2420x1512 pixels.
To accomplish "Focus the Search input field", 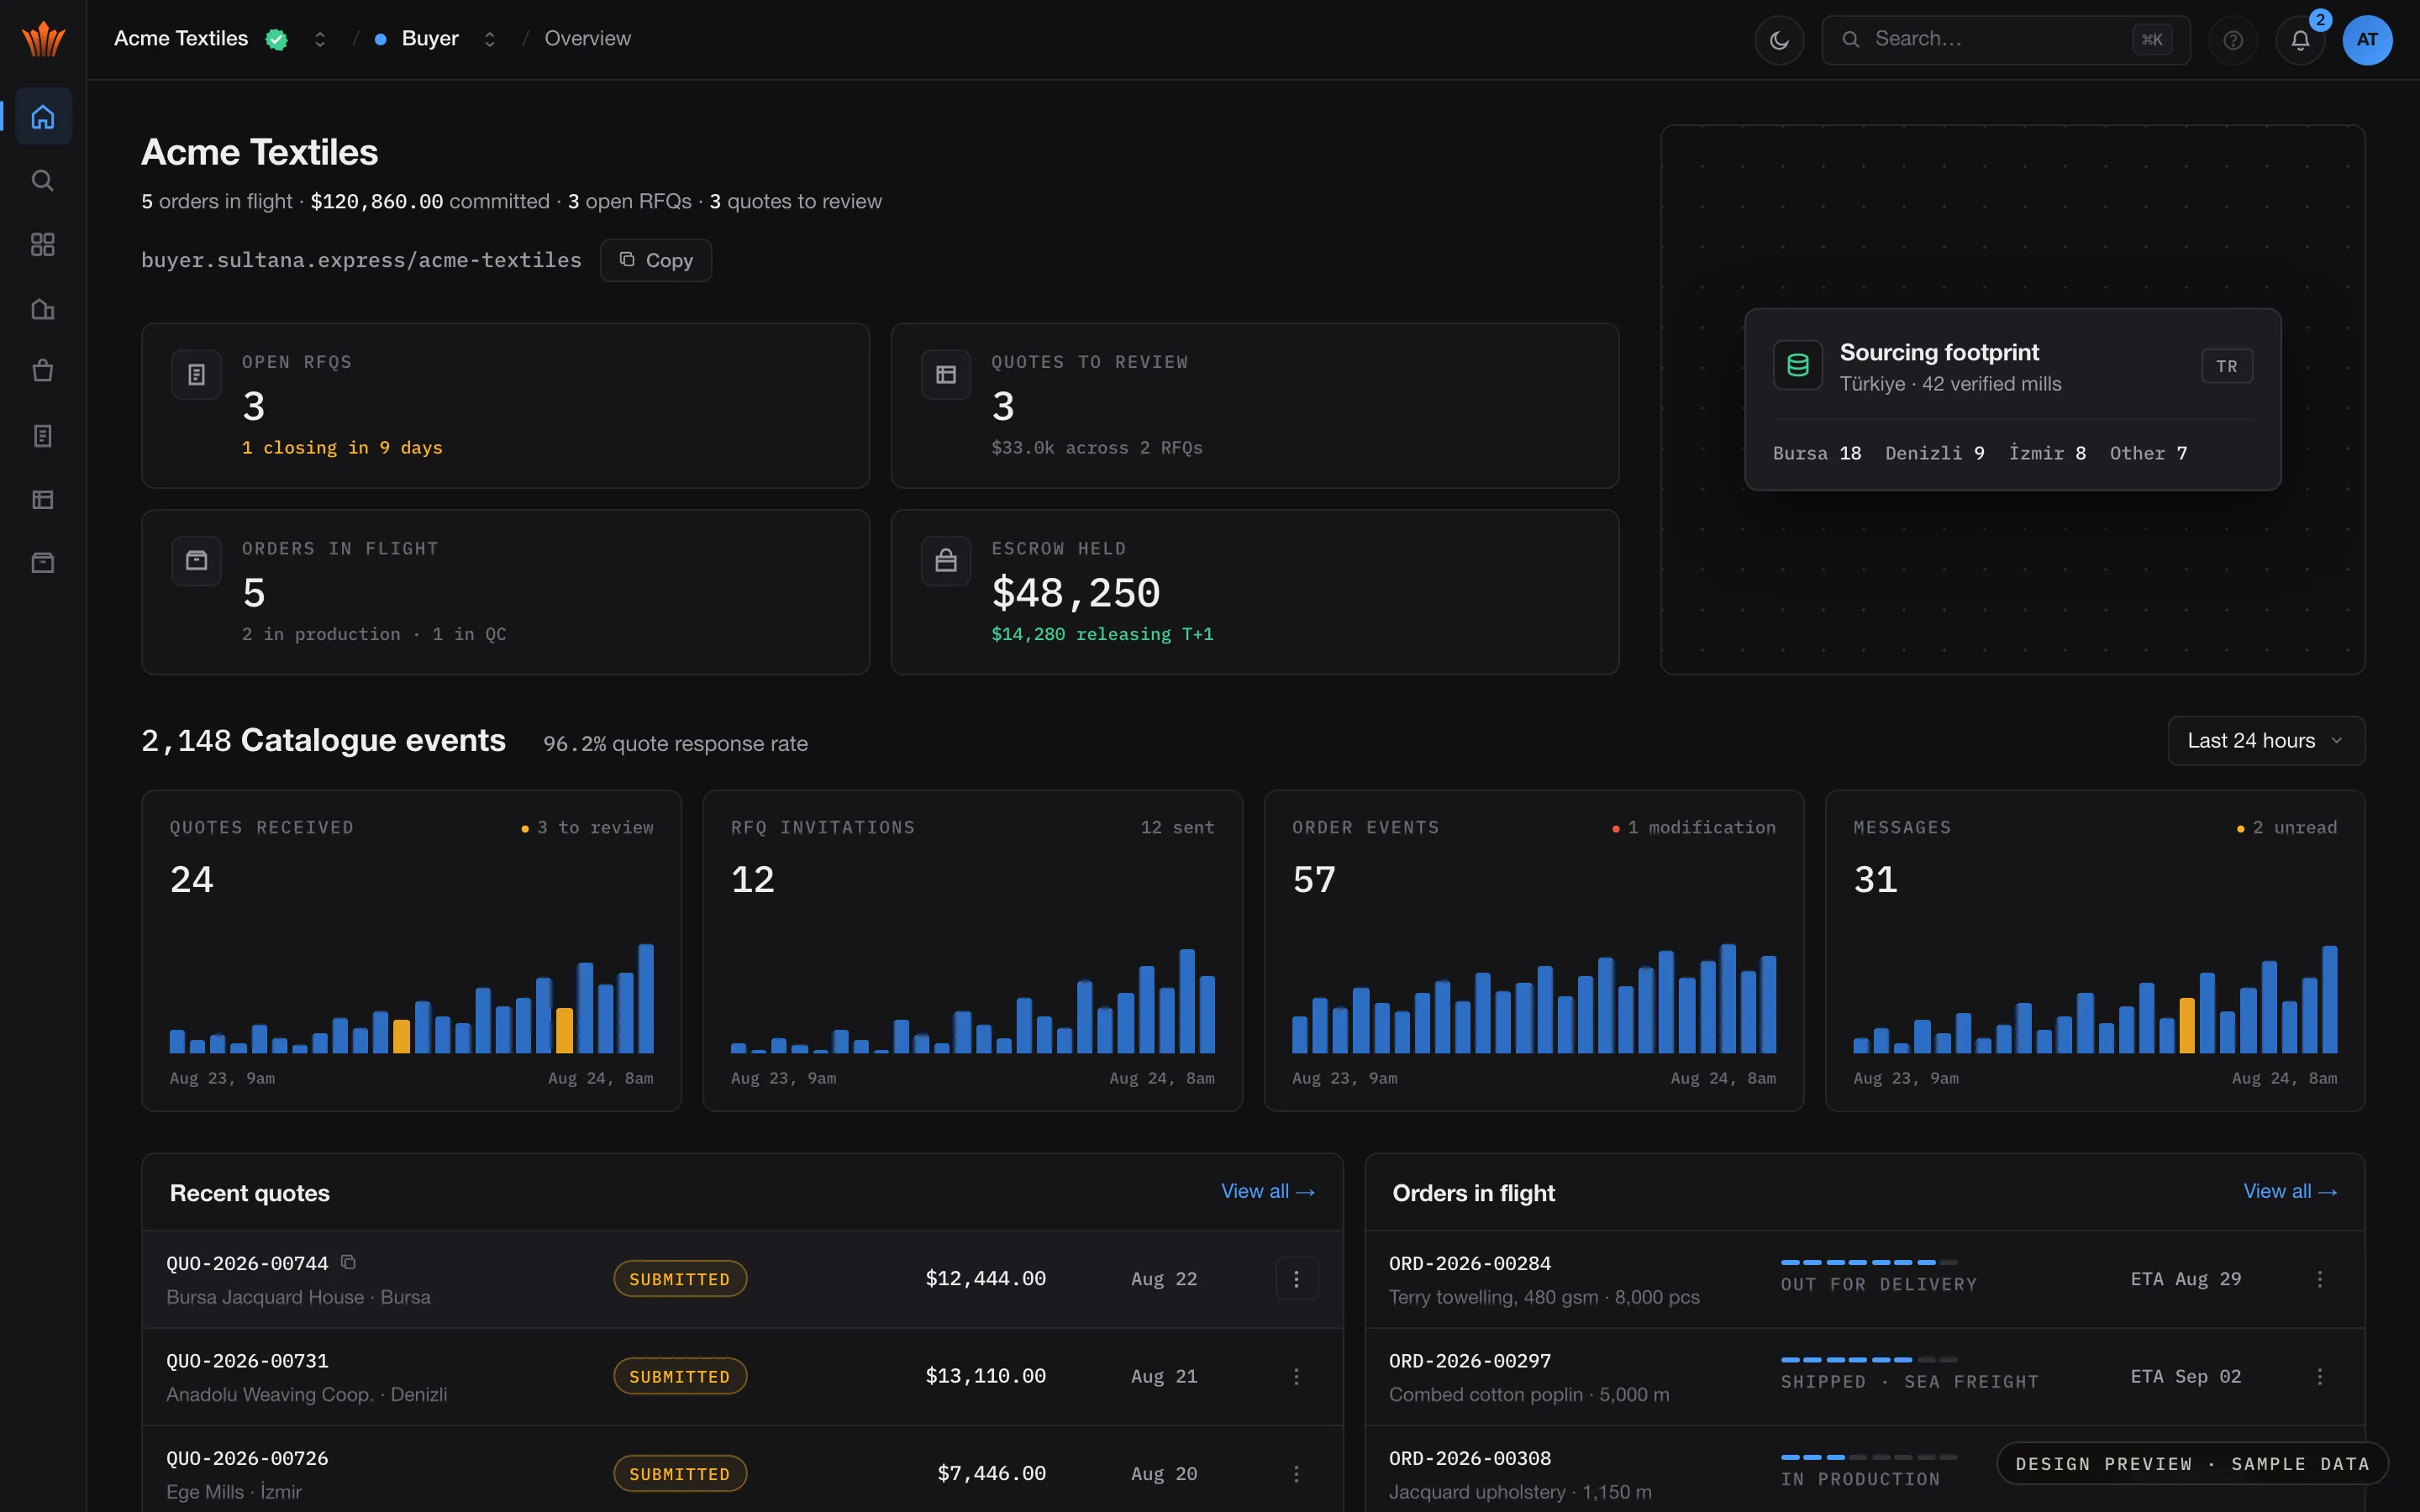I will pyautogui.click(x=2006, y=40).
